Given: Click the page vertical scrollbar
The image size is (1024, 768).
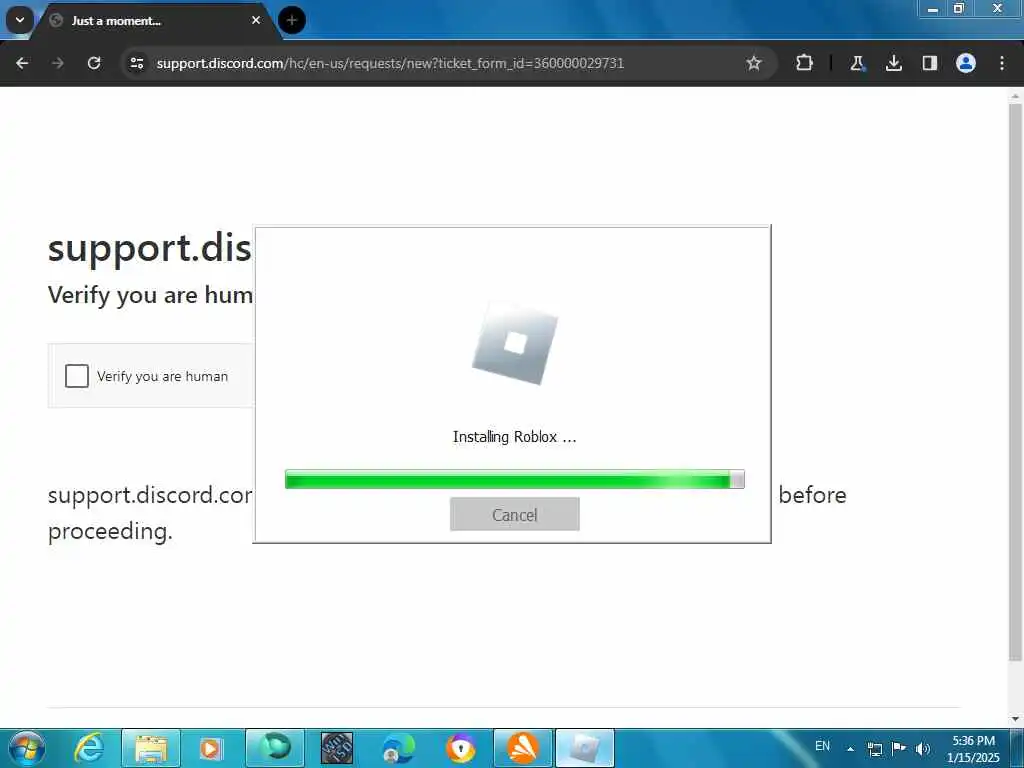Looking at the screenshot, I should pyautogui.click(x=1015, y=382).
